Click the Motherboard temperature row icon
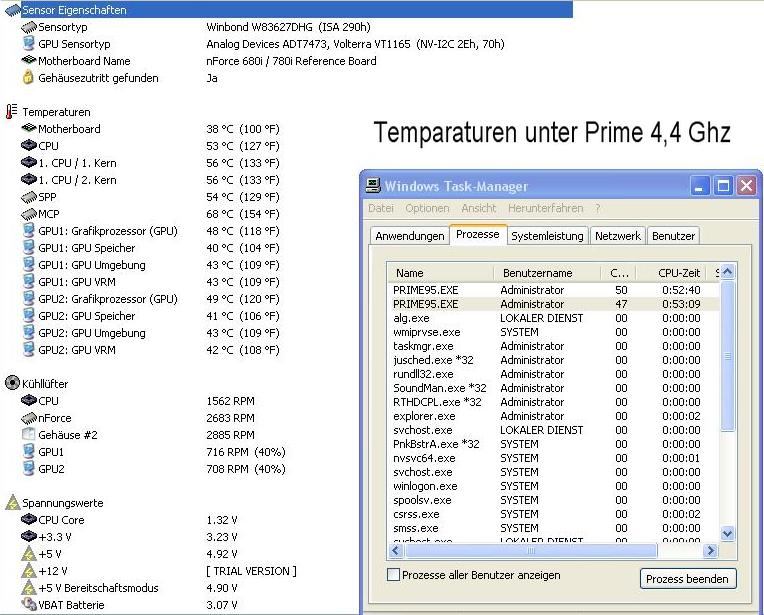 coord(29,128)
